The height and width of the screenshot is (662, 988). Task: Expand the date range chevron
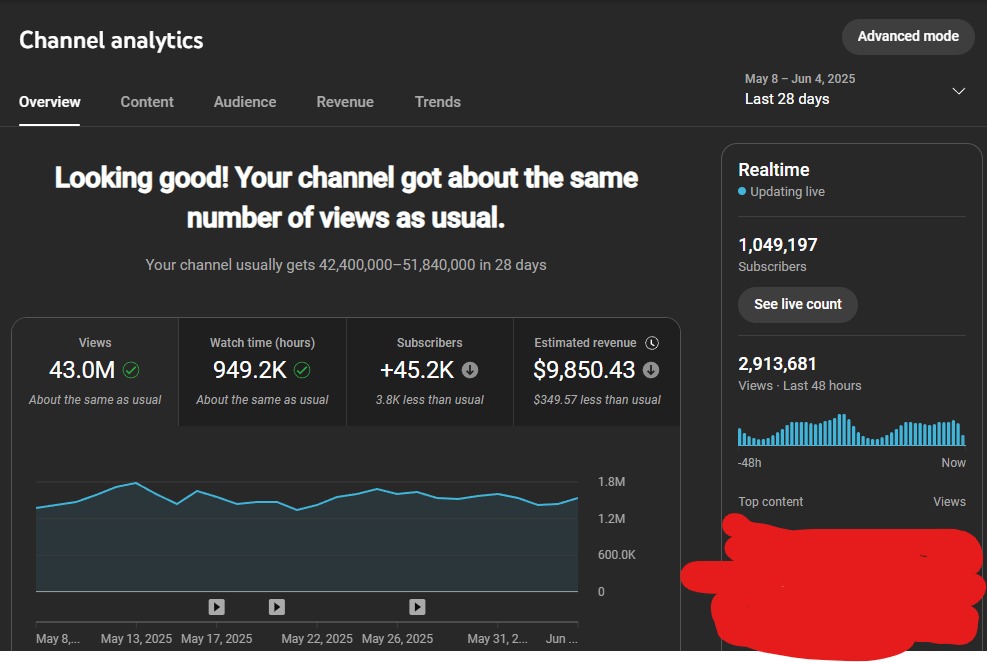tap(958, 91)
